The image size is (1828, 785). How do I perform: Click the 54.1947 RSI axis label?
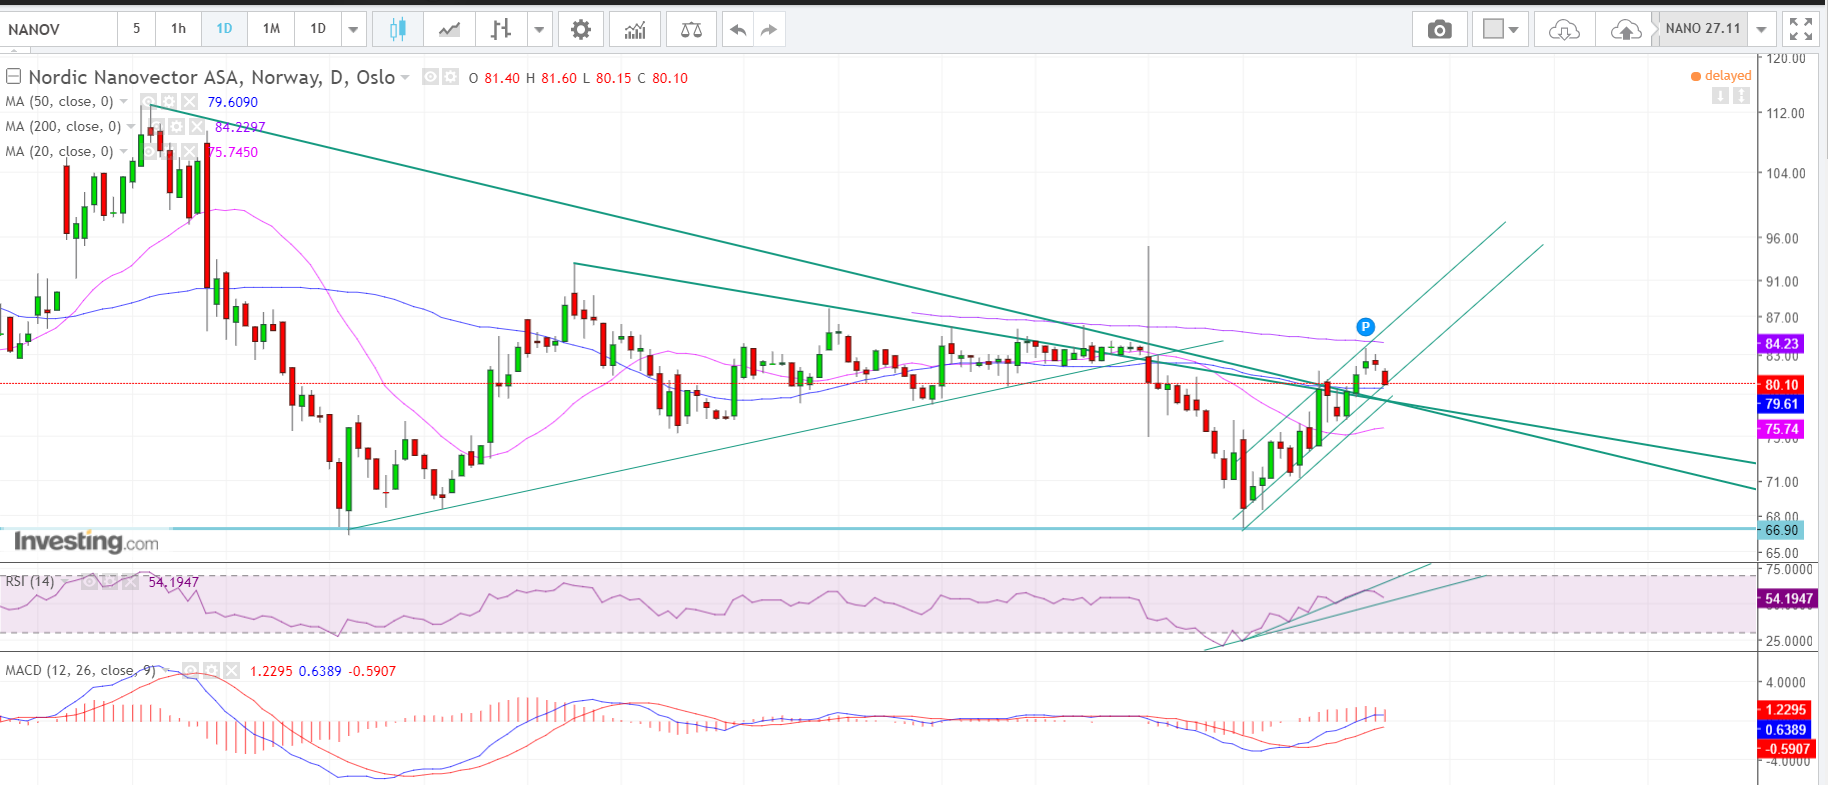1789,599
